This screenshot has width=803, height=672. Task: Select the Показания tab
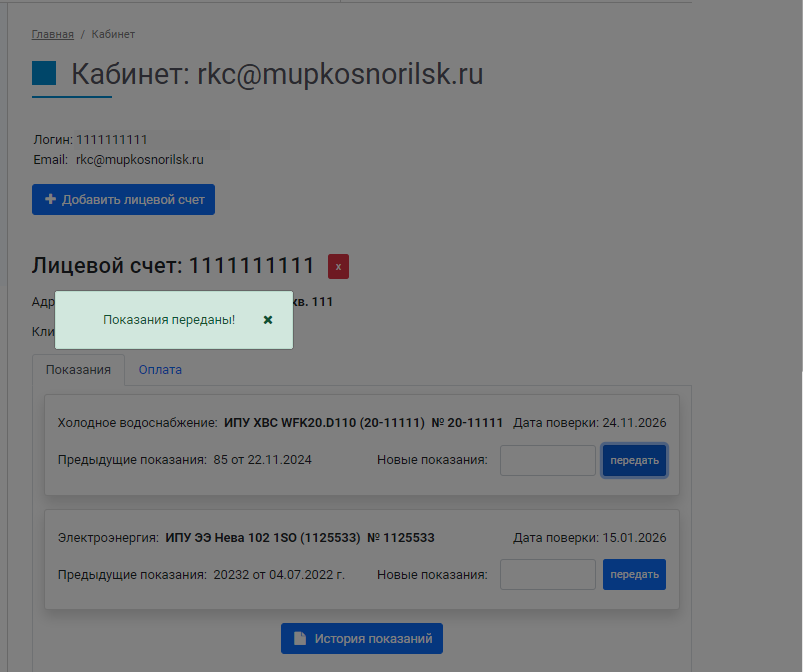click(78, 370)
